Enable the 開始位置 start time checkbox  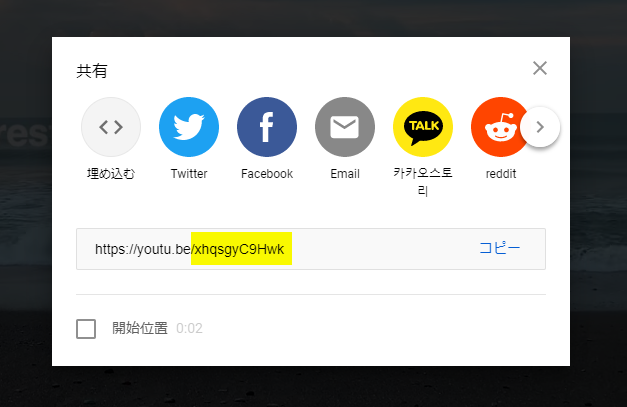[86, 329]
